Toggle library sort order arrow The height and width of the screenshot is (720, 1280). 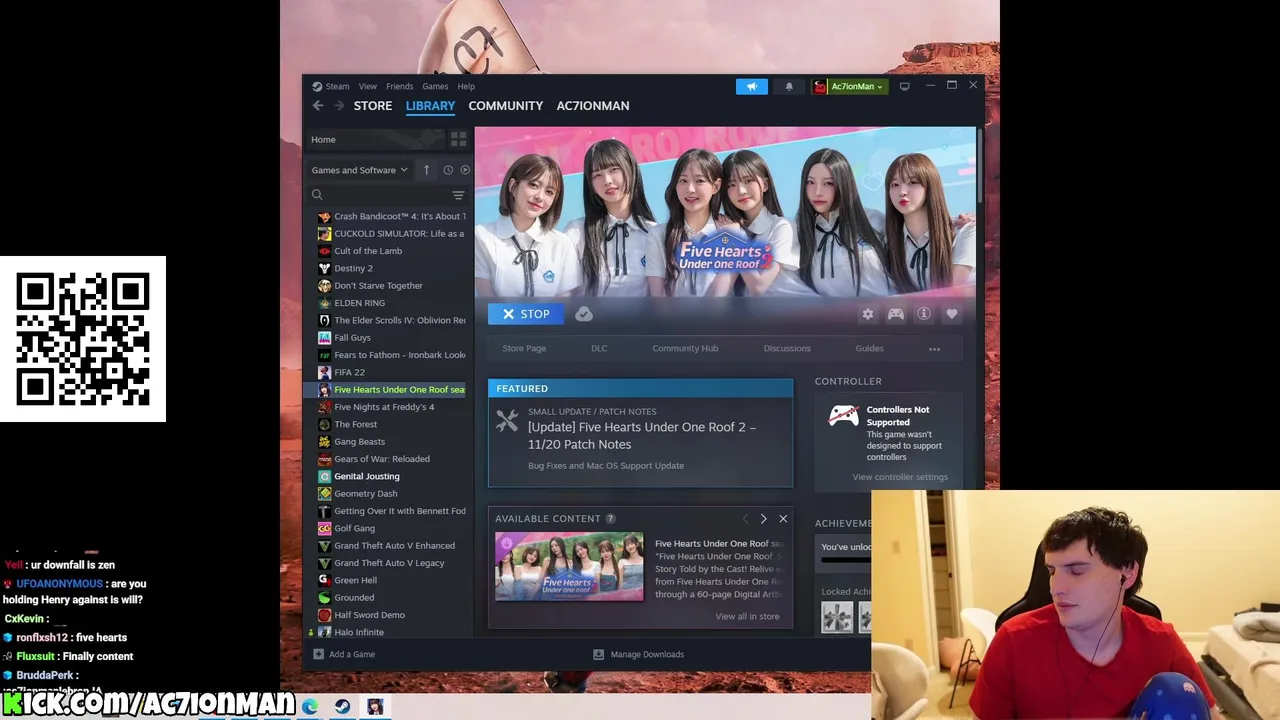click(x=426, y=170)
